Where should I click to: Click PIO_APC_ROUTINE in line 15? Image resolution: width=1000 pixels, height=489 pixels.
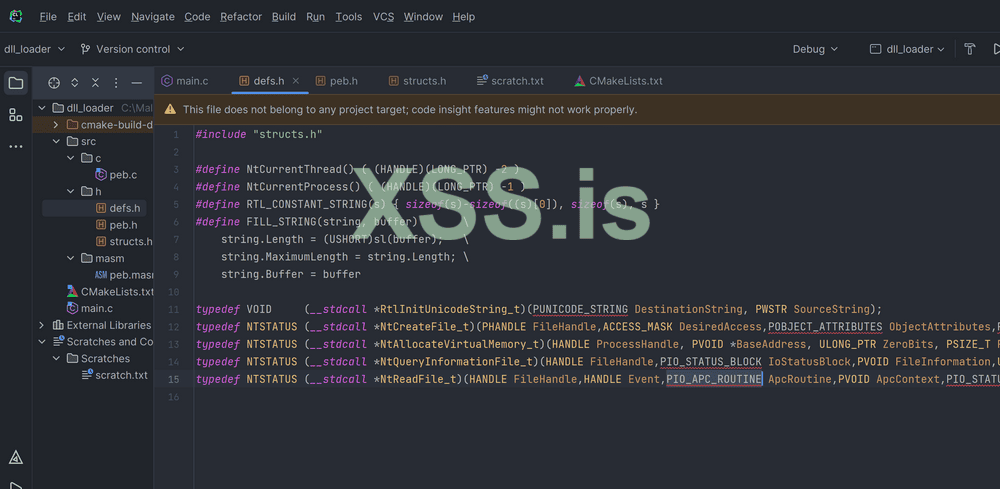[x=714, y=379]
